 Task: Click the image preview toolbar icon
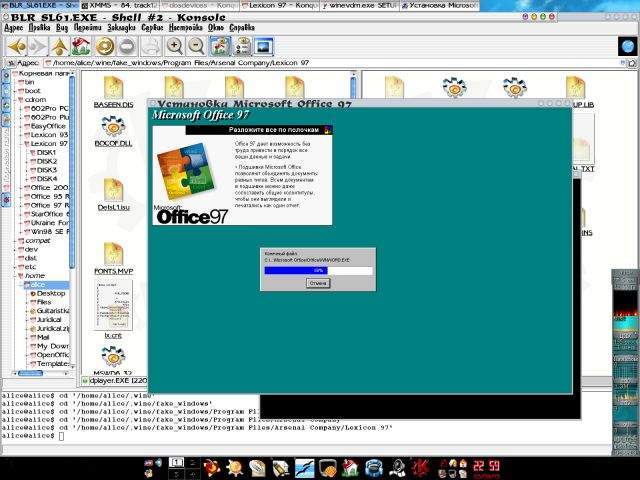[263, 46]
